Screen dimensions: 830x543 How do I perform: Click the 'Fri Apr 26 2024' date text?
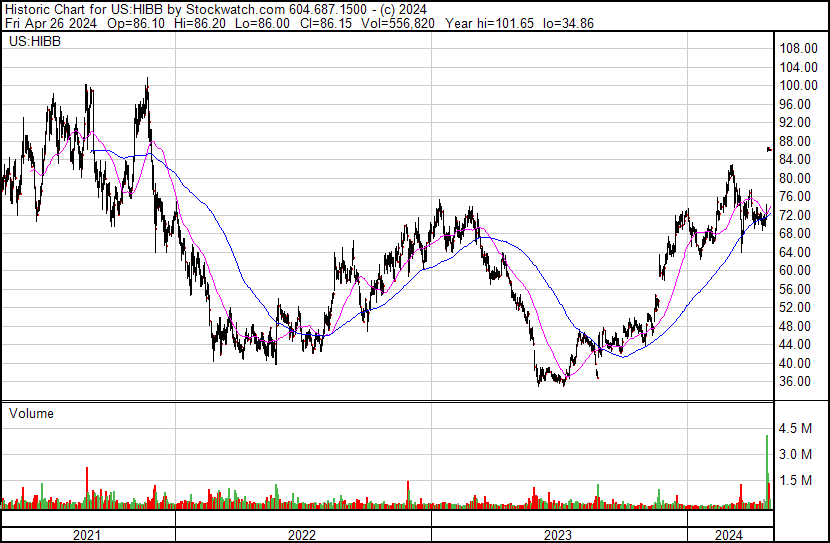tap(51, 23)
